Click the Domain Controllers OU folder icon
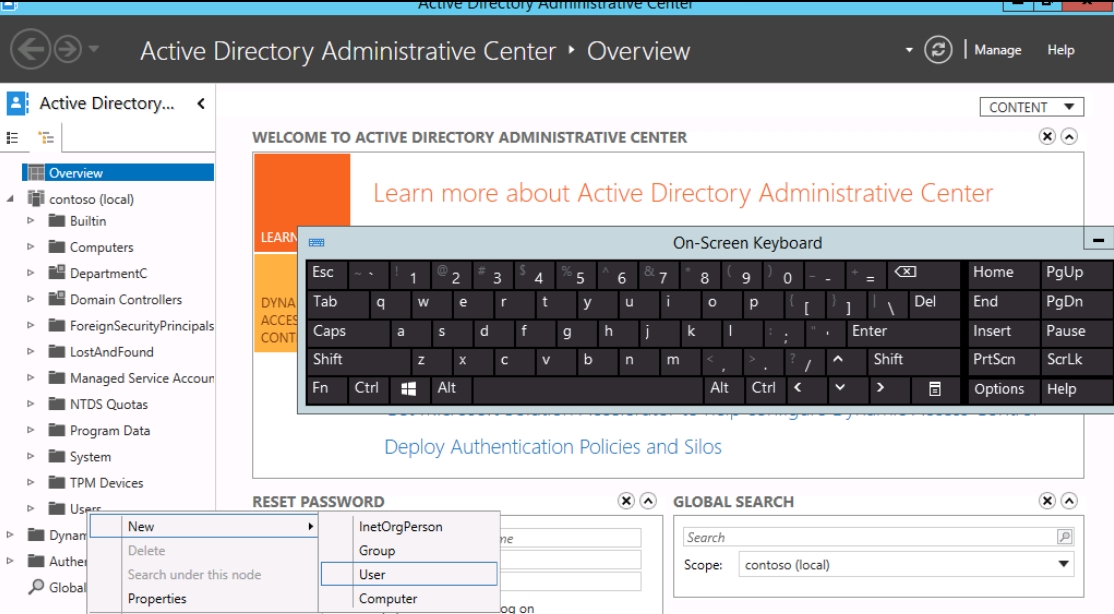 click(57, 298)
